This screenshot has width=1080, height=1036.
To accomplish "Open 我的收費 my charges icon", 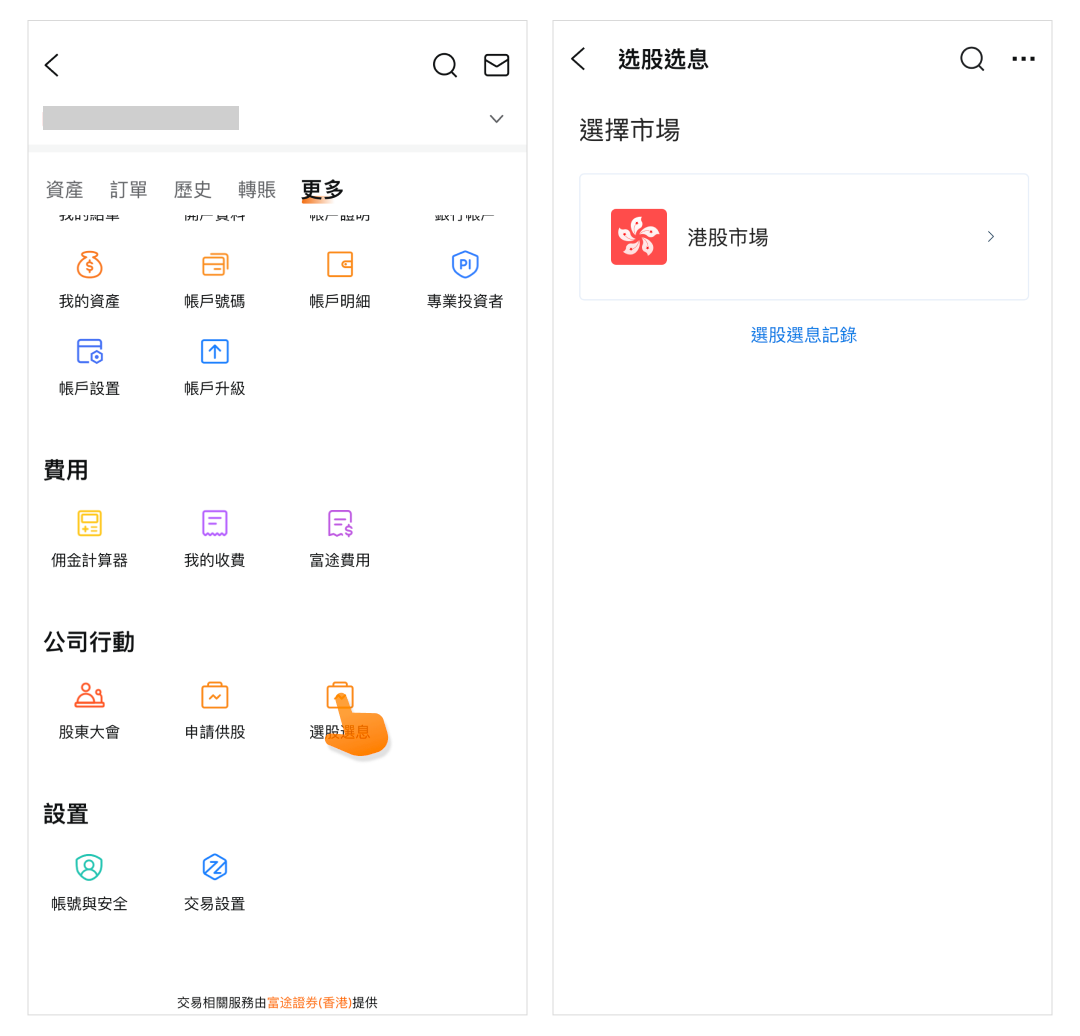I will (215, 524).
